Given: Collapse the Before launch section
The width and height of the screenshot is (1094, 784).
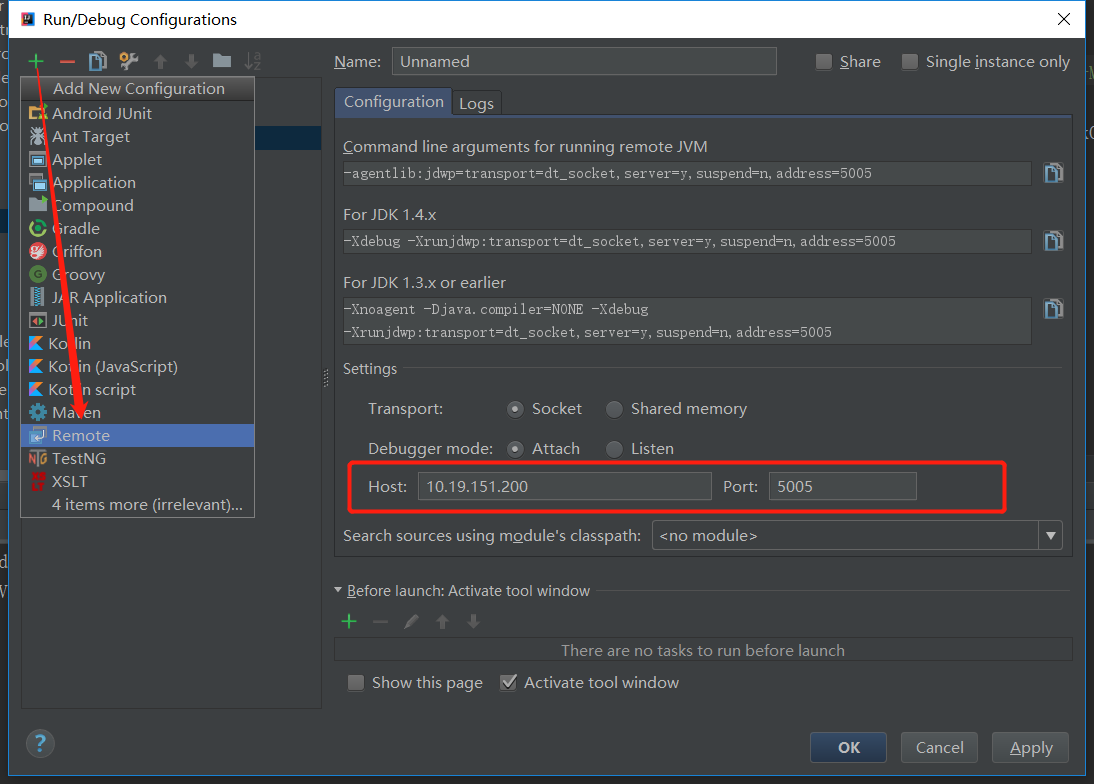Looking at the screenshot, I should (x=338, y=591).
